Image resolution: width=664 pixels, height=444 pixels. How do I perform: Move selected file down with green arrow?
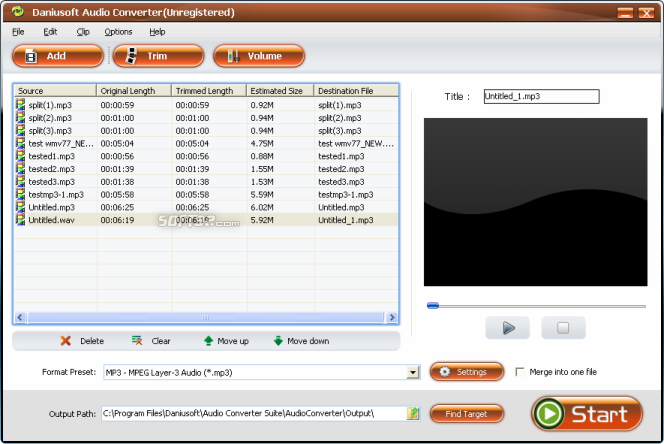pos(301,341)
